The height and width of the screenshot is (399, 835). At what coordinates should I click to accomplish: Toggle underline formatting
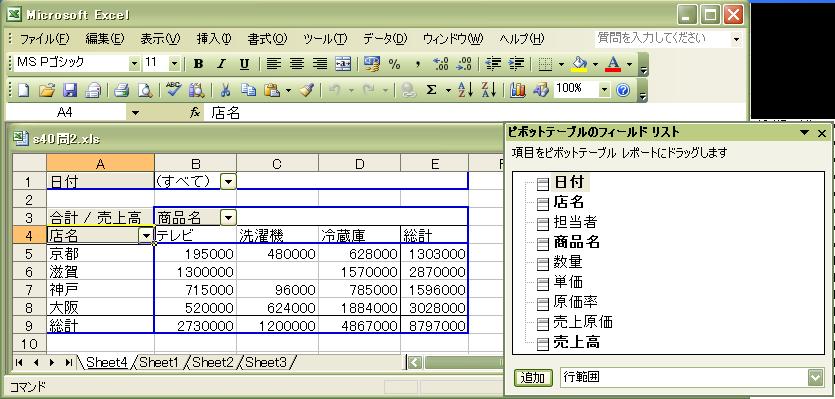coord(244,64)
